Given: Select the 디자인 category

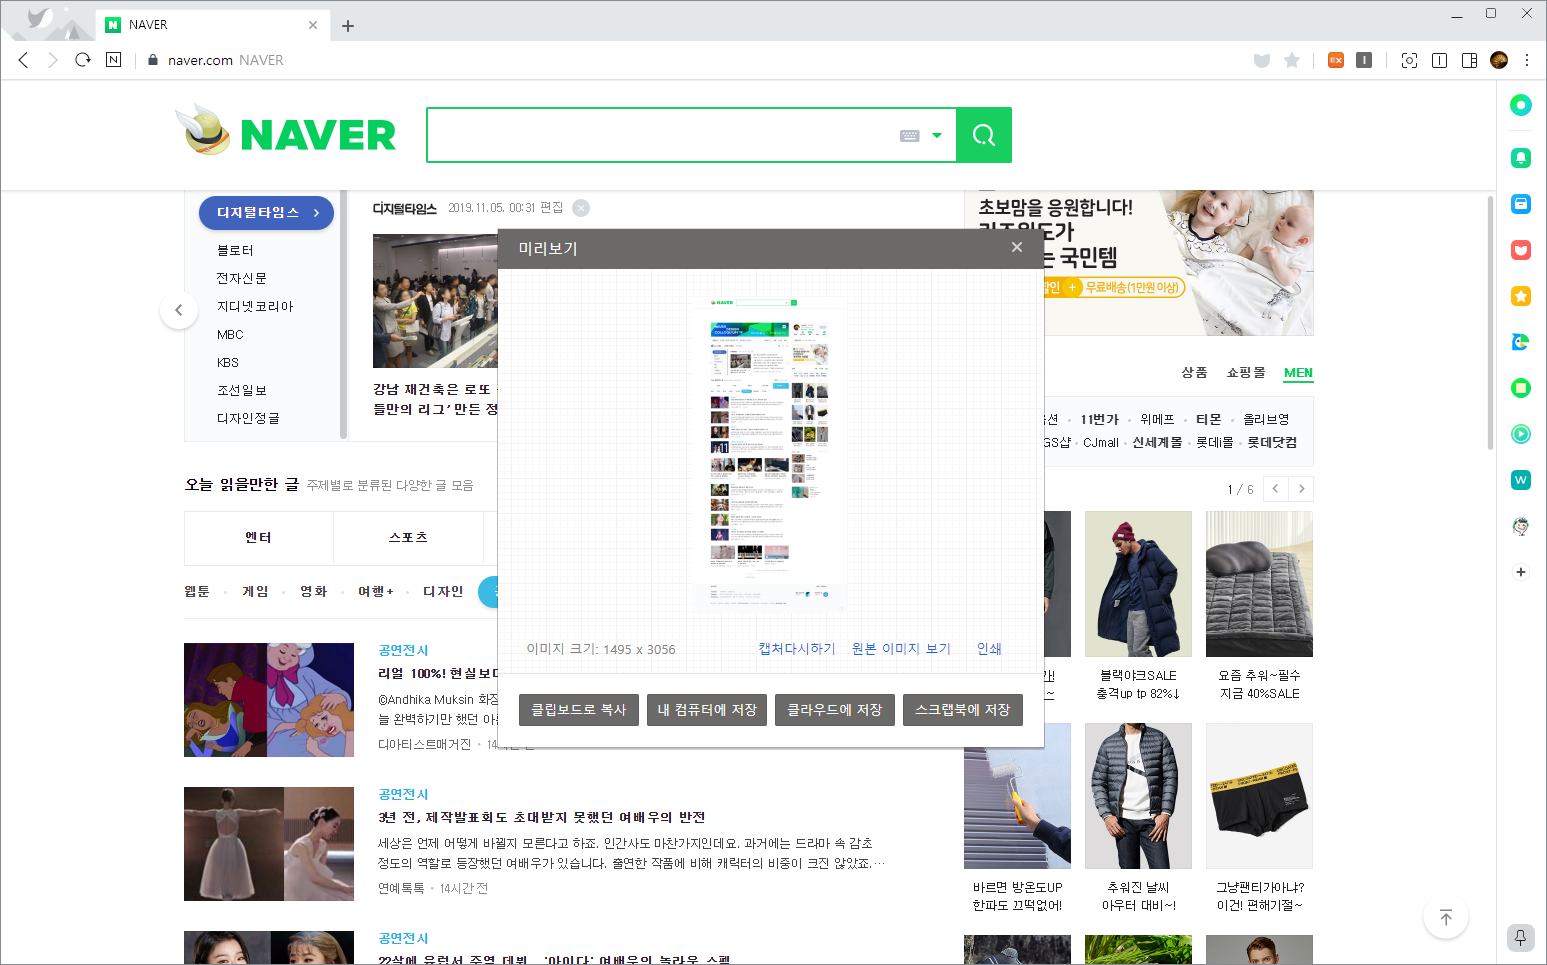Looking at the screenshot, I should click(443, 591).
